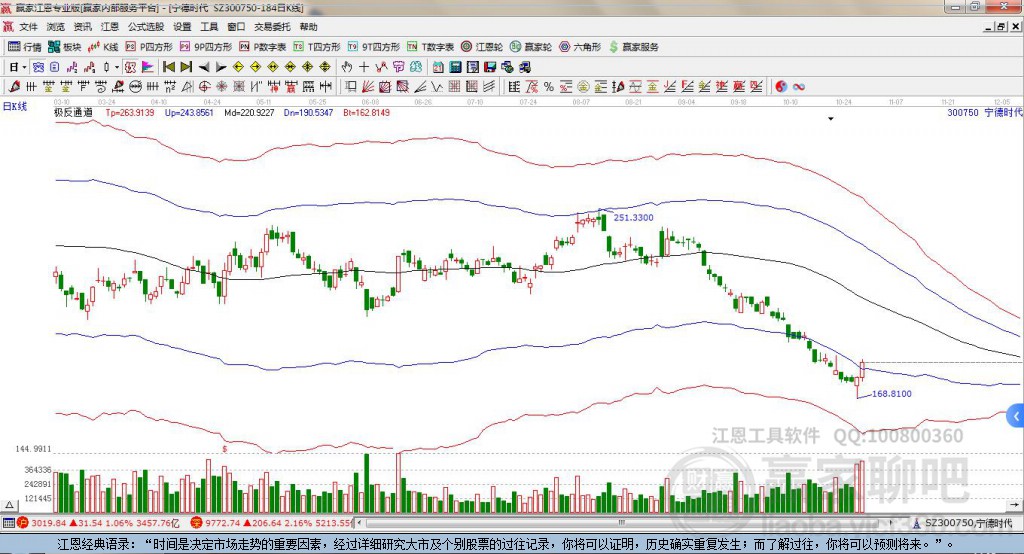Open the 六角形 hexagon tool
1024x554 pixels.
(x=580, y=47)
